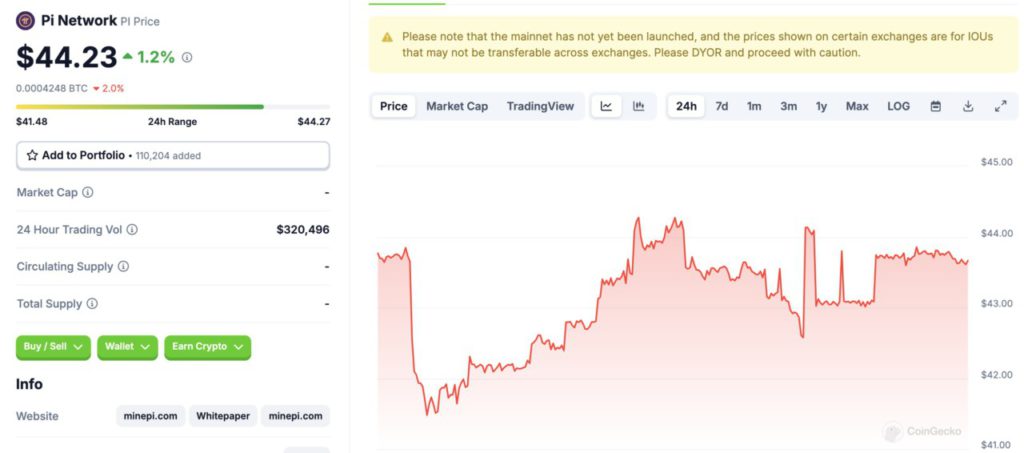This screenshot has height=453, width=1024.
Task: Switch to the Market Cap tab
Action: 457,106
